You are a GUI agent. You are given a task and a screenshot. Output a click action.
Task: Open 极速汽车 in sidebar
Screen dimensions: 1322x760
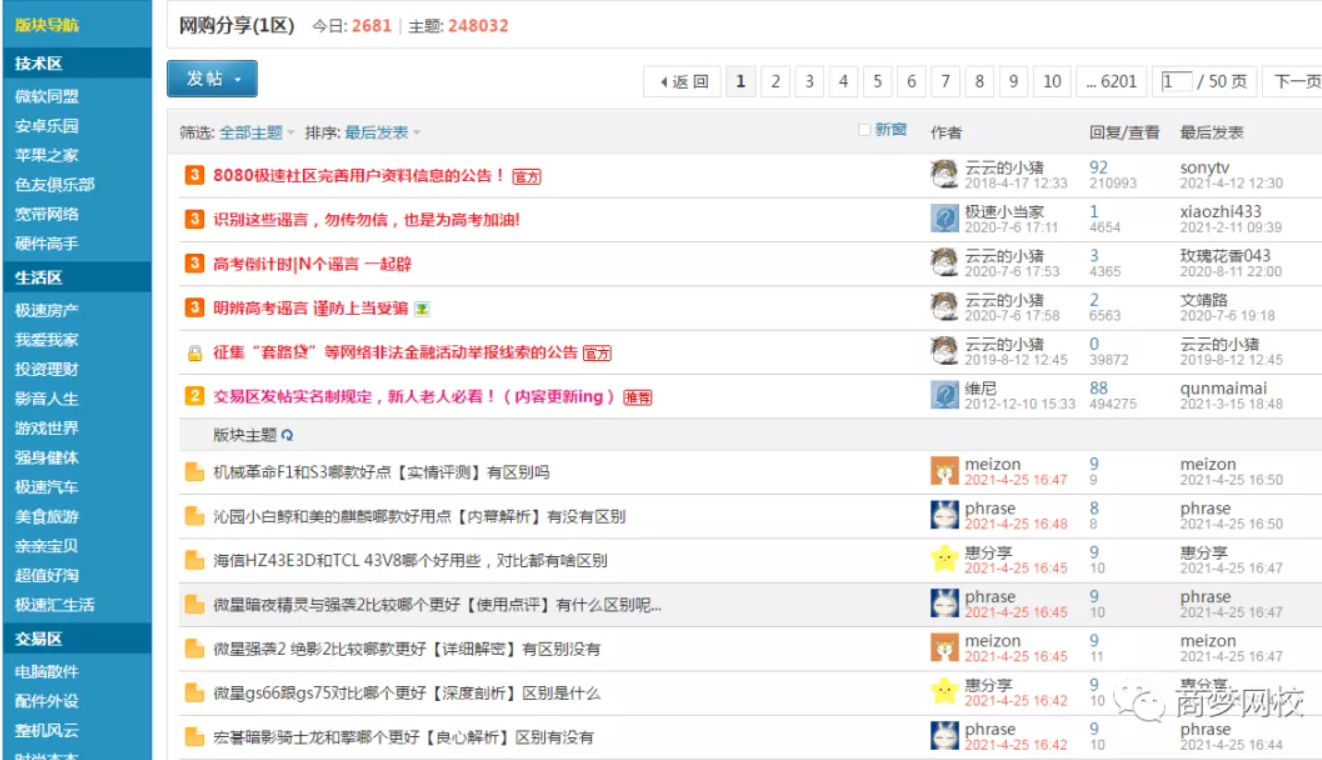[x=47, y=487]
